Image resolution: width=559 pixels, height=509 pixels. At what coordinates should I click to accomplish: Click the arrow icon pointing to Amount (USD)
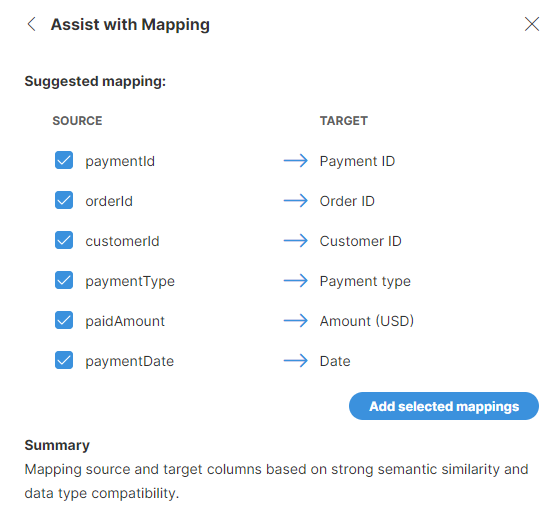[x=296, y=320]
